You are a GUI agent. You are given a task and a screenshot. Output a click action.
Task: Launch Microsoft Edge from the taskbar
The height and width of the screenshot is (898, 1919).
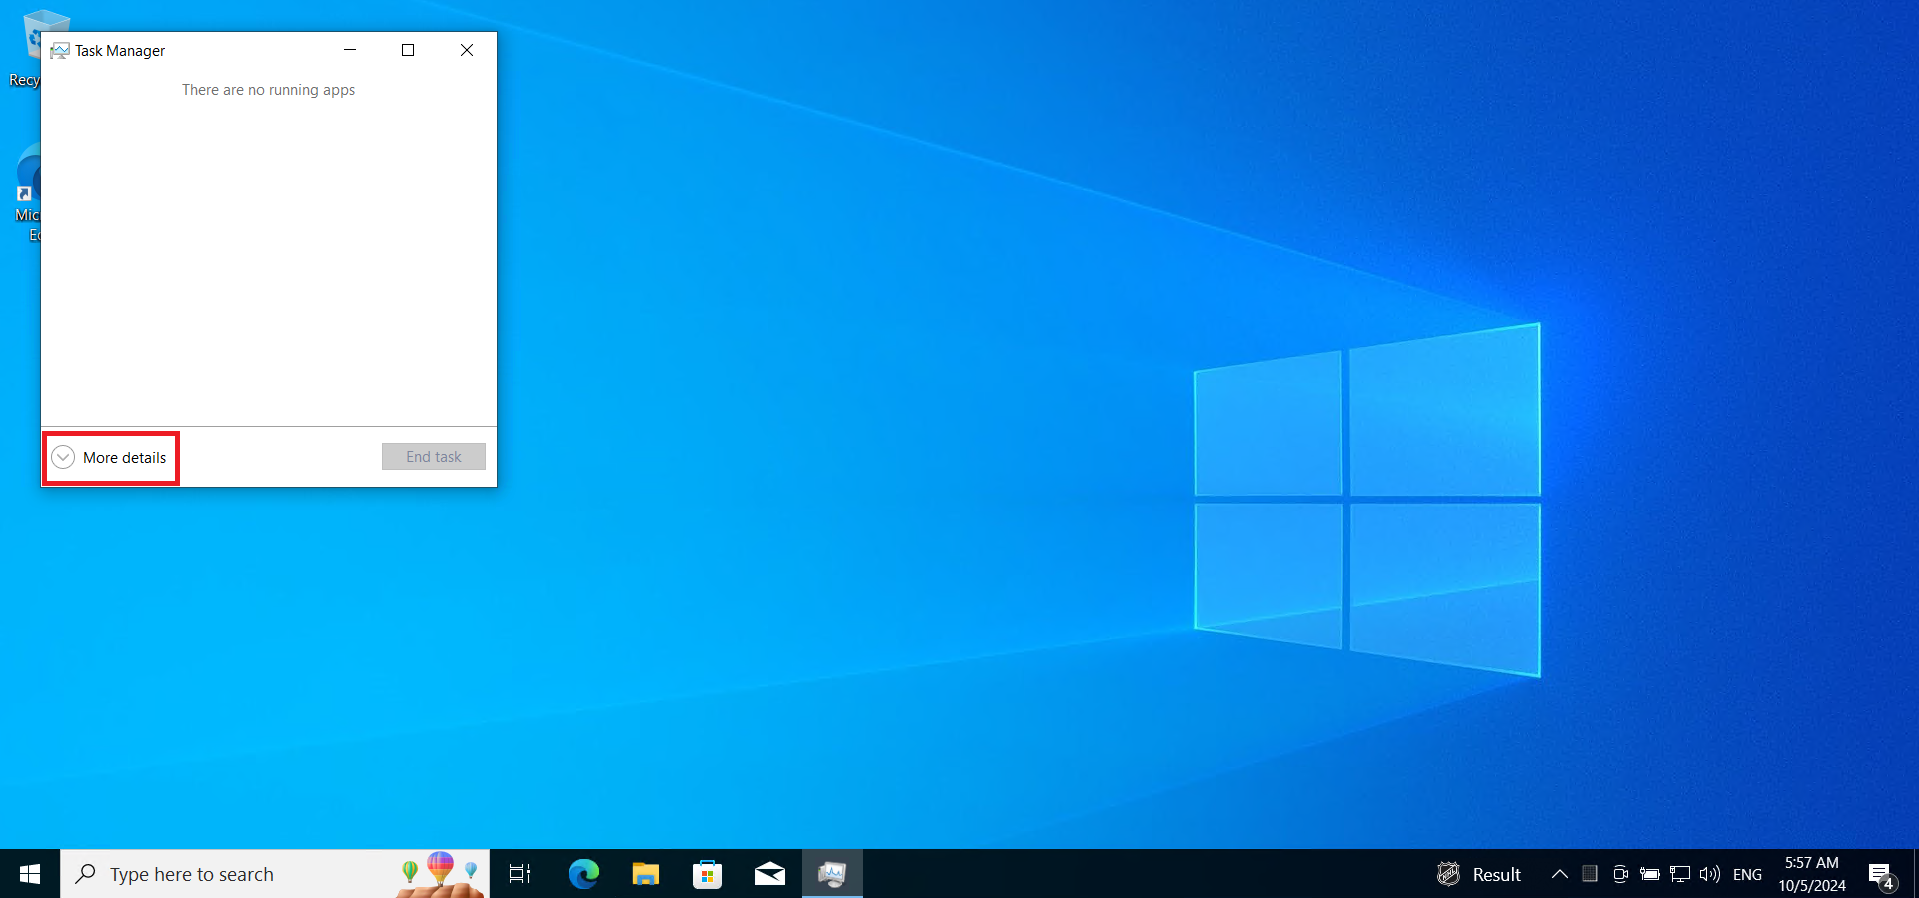pos(583,874)
